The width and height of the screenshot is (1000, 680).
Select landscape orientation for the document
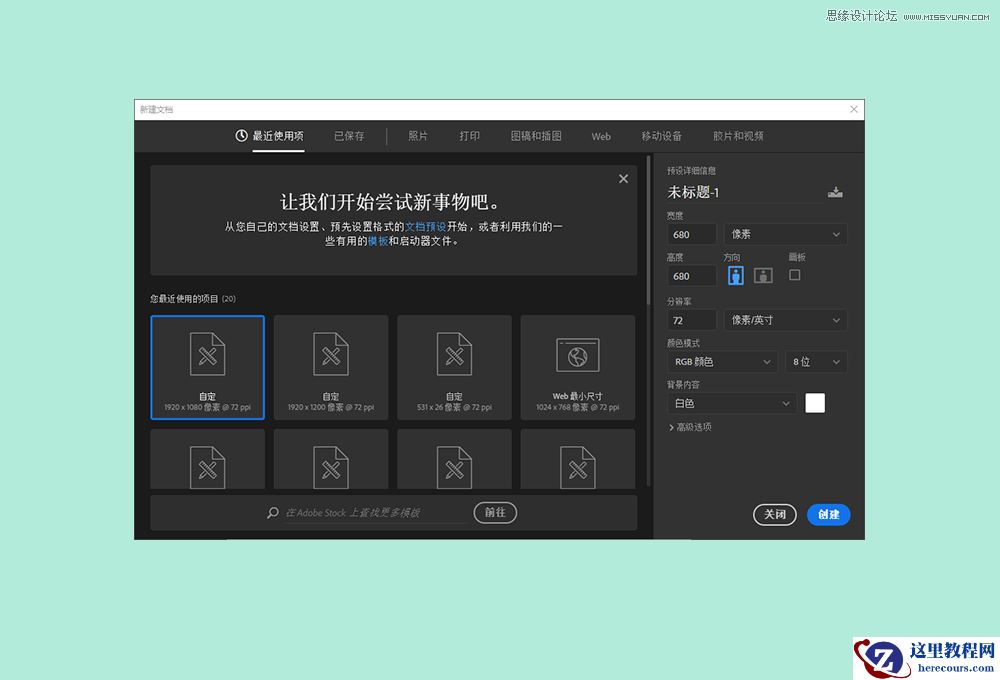coord(763,275)
